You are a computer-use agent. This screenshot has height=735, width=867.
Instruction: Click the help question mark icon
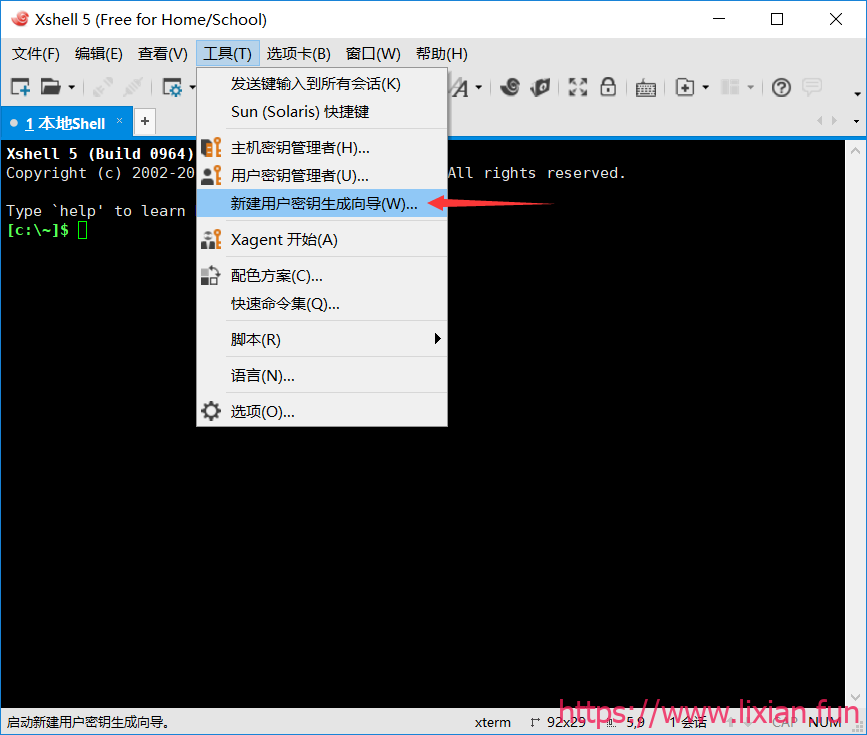(x=781, y=87)
